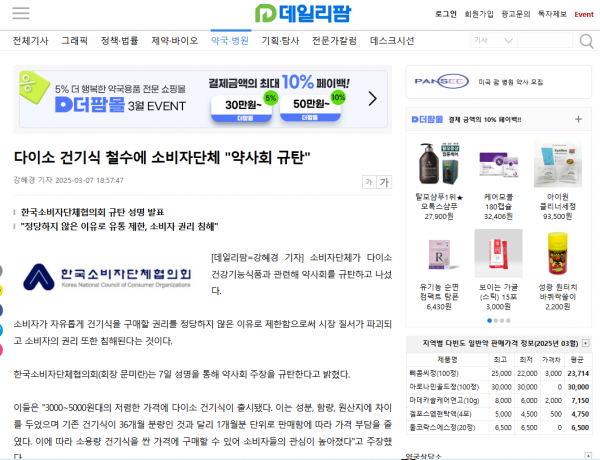Click the banner next arrow chevron
Image resolution: width=600 pixels, height=460 pixels.
coord(372,99)
